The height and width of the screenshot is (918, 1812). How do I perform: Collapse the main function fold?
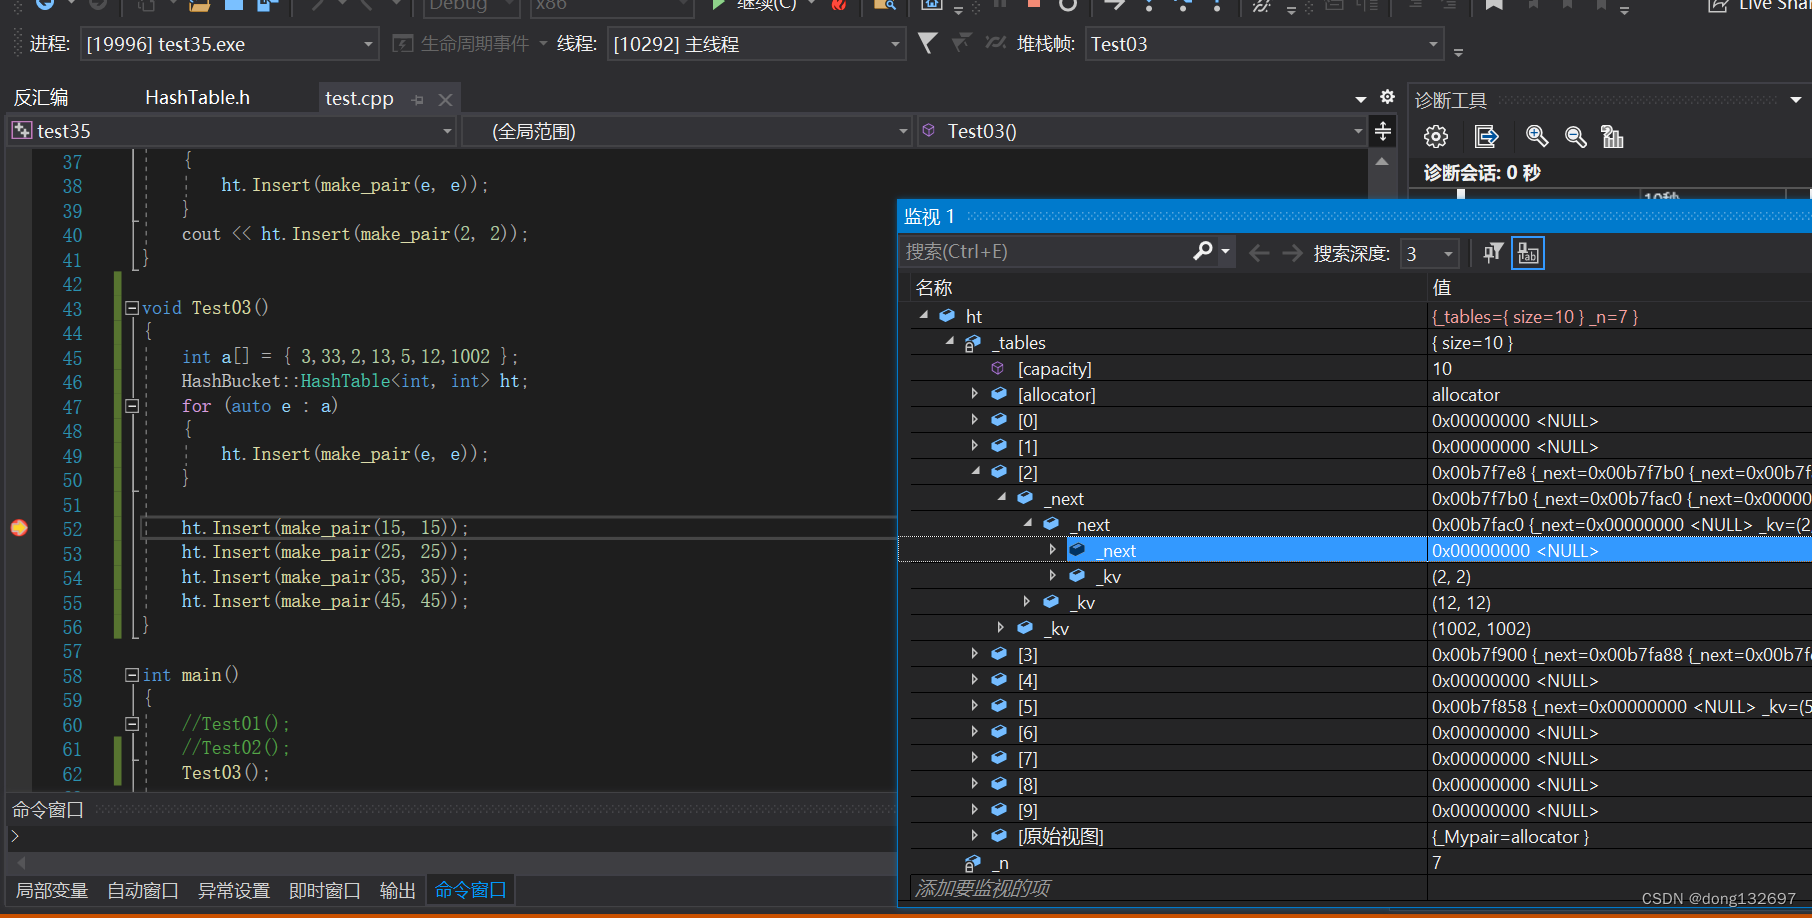pyautogui.click(x=131, y=675)
